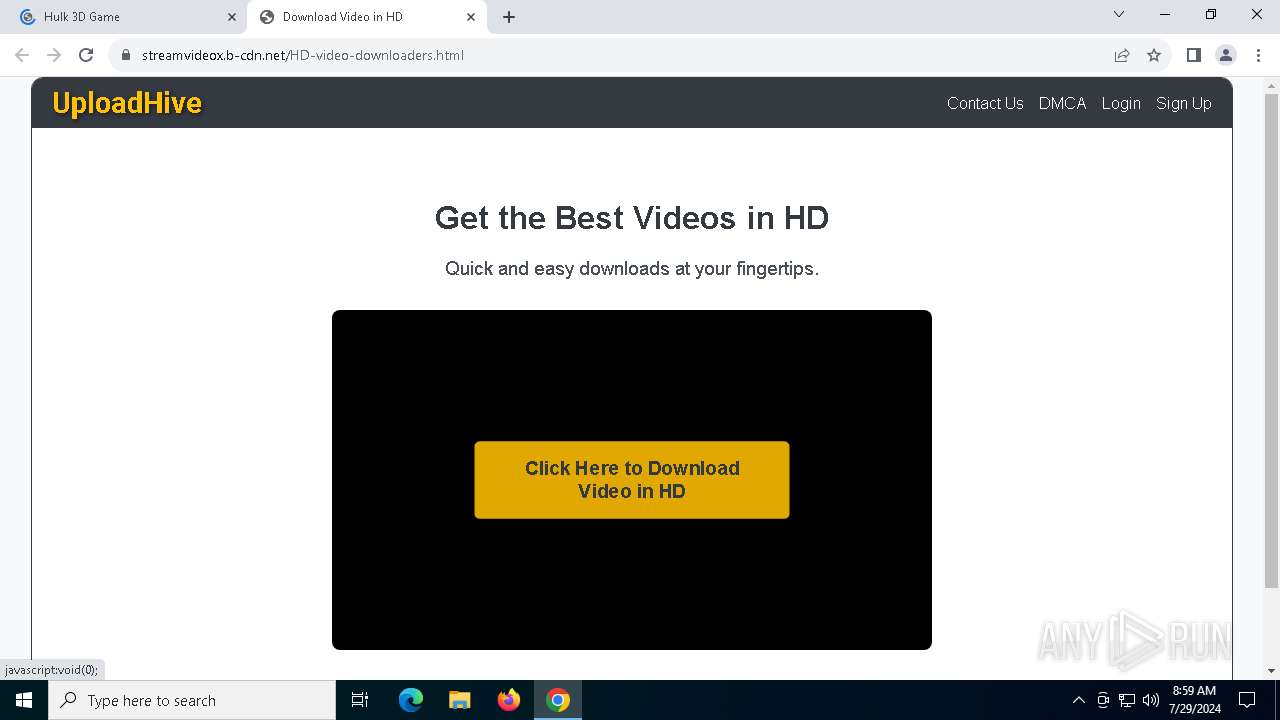
Task: Open Chrome three-dot menu
Action: coord(1258,55)
